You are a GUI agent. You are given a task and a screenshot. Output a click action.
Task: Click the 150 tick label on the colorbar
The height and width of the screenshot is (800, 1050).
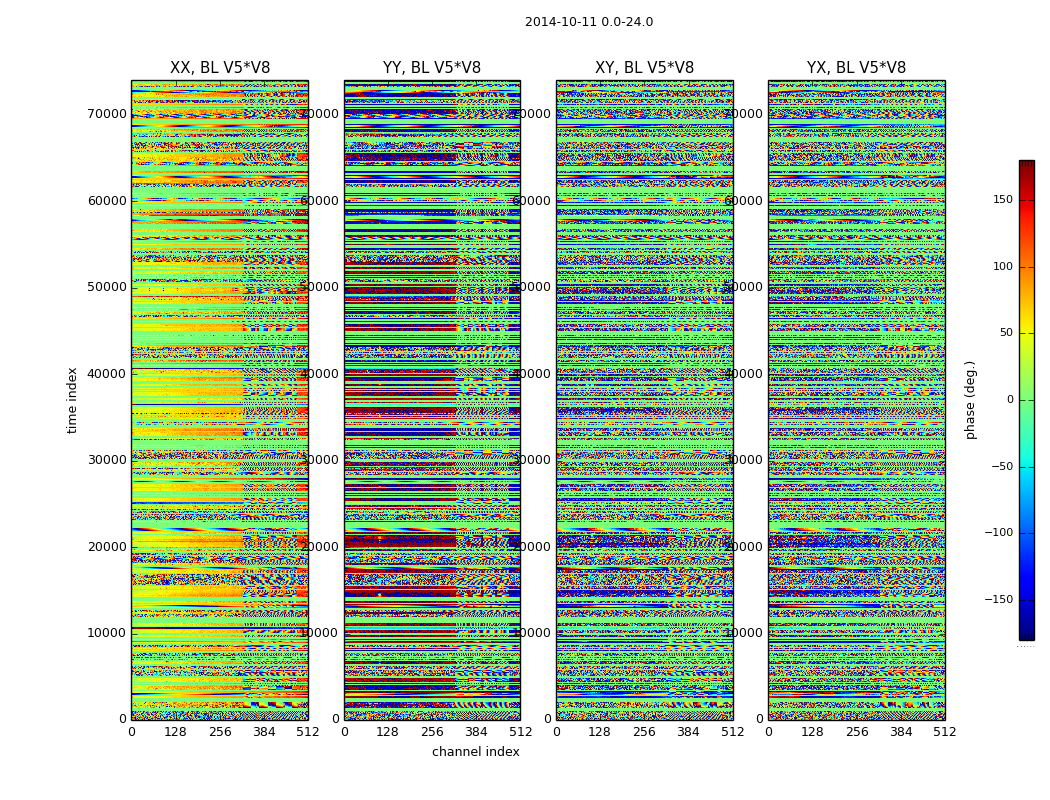tap(1002, 200)
